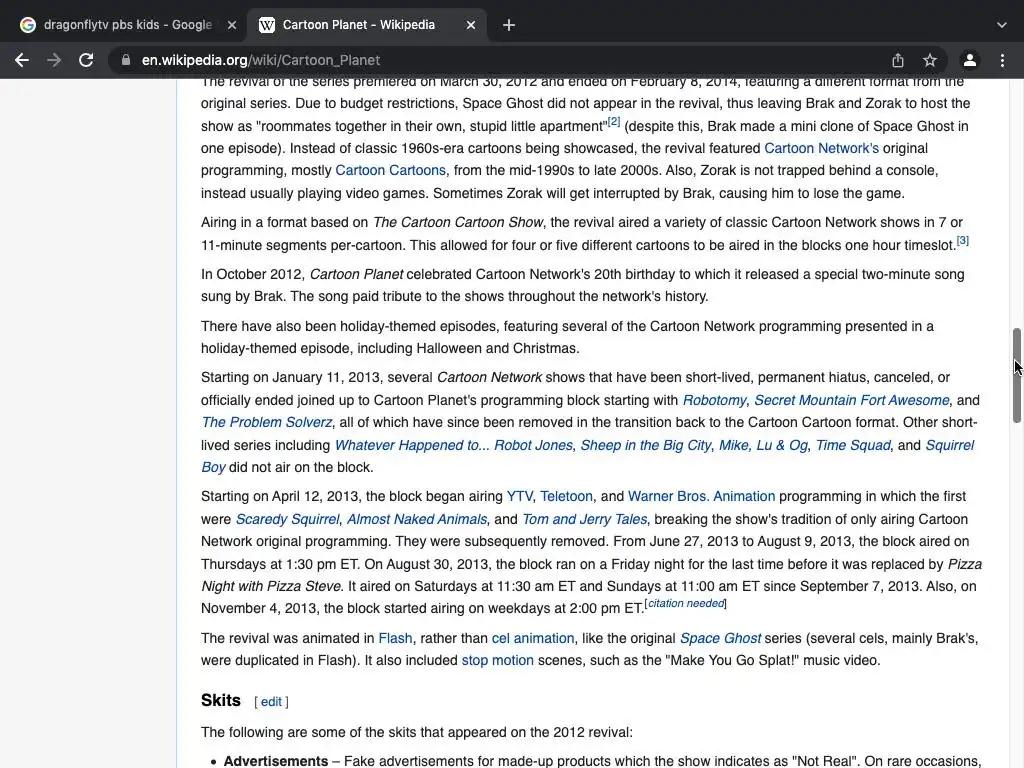The width and height of the screenshot is (1024, 768).
Task: Edit the Skits section
Action: pyautogui.click(x=271, y=702)
